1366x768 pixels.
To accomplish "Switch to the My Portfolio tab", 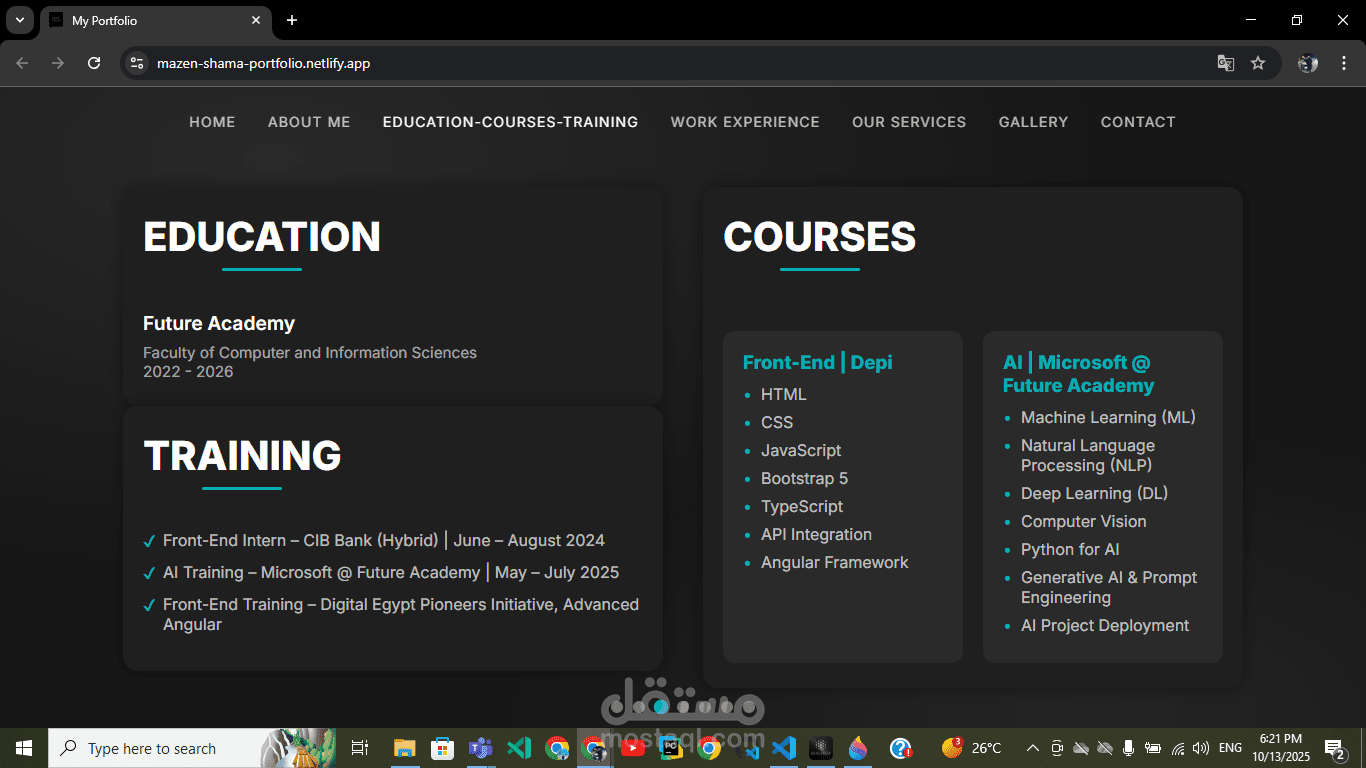I will [x=155, y=20].
